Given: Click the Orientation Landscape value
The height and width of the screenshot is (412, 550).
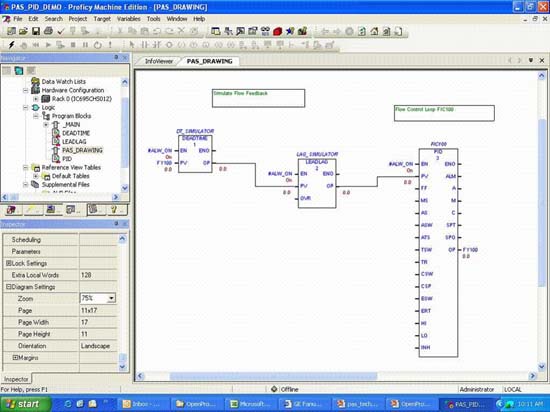Looking at the screenshot, I should (x=98, y=346).
